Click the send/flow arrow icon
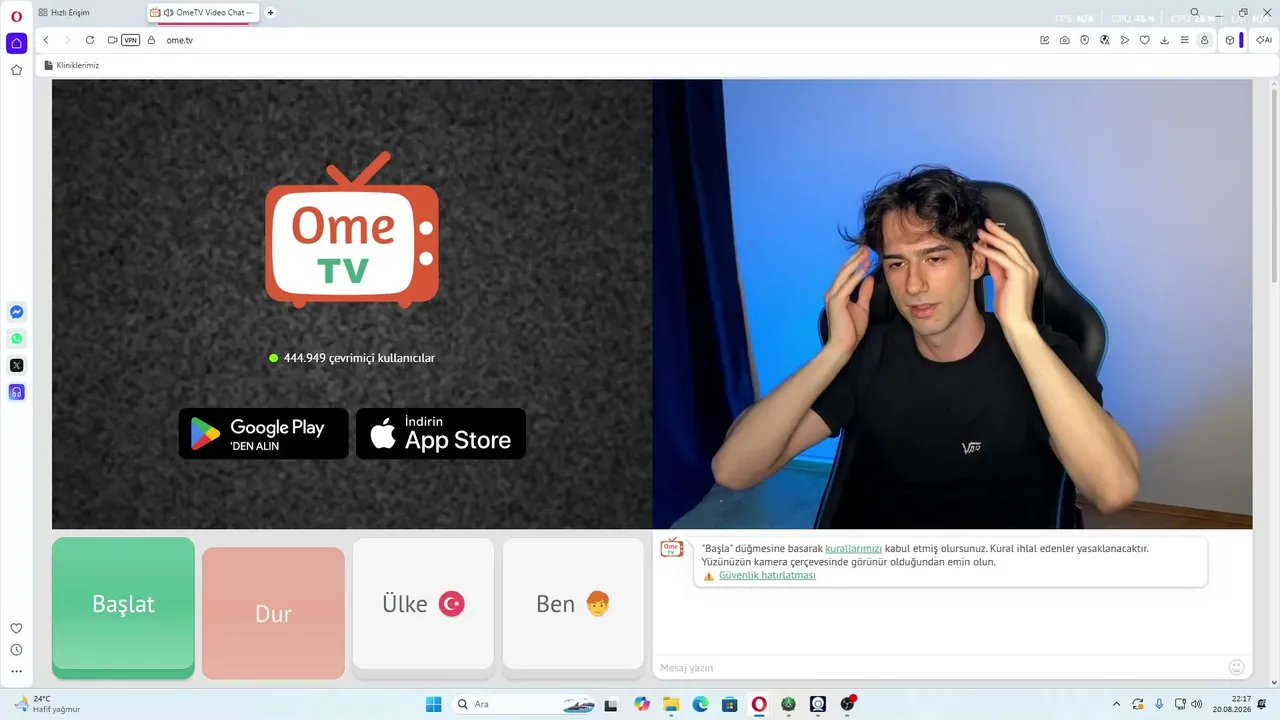This screenshot has height=720, width=1280. (x=1125, y=40)
